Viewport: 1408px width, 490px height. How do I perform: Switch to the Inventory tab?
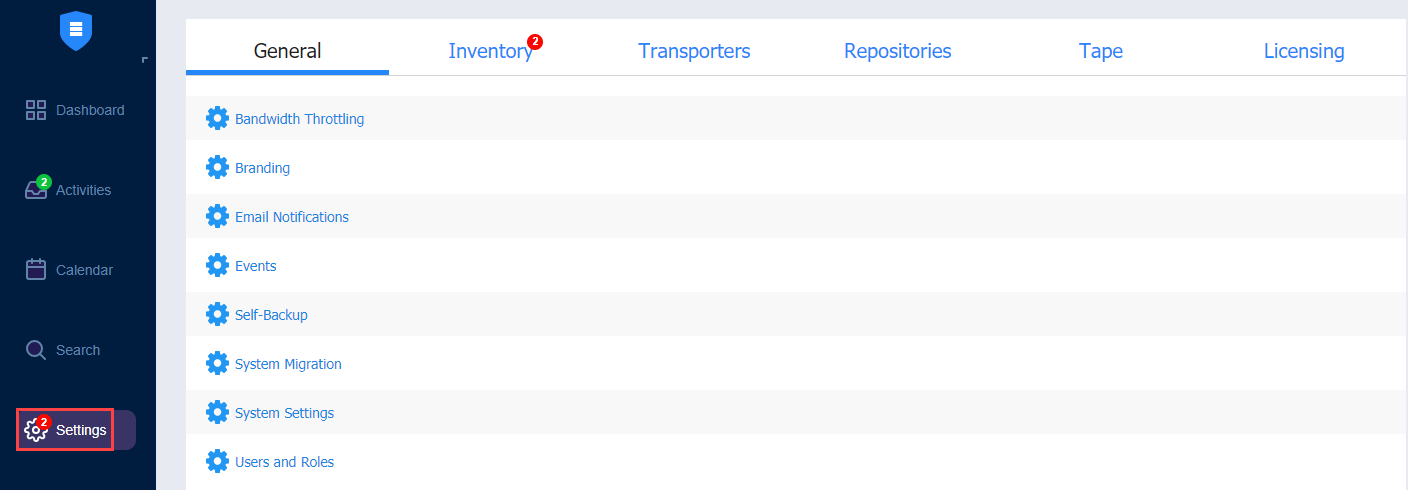tap(491, 51)
